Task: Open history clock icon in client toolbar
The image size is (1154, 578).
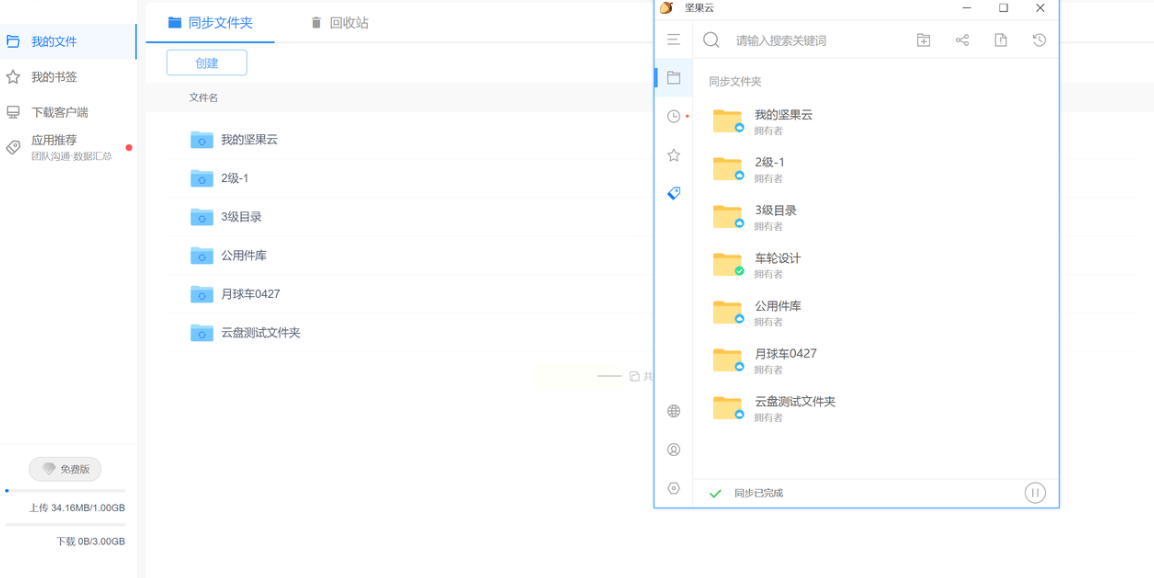Action: pos(1039,40)
